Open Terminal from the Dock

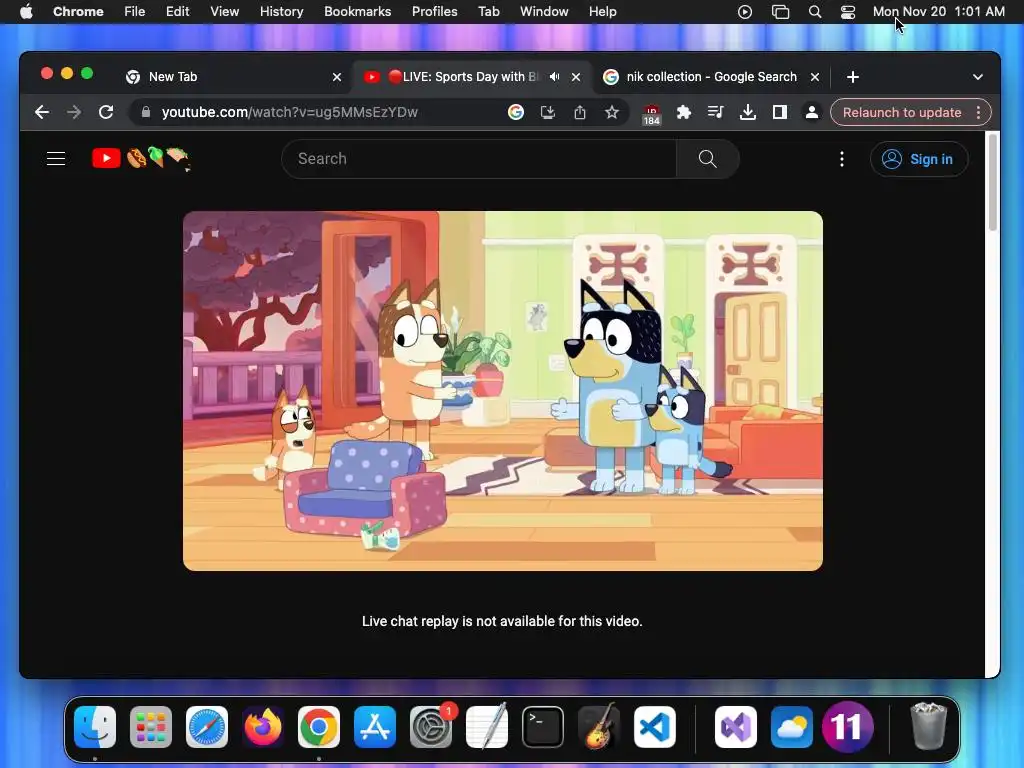point(543,727)
